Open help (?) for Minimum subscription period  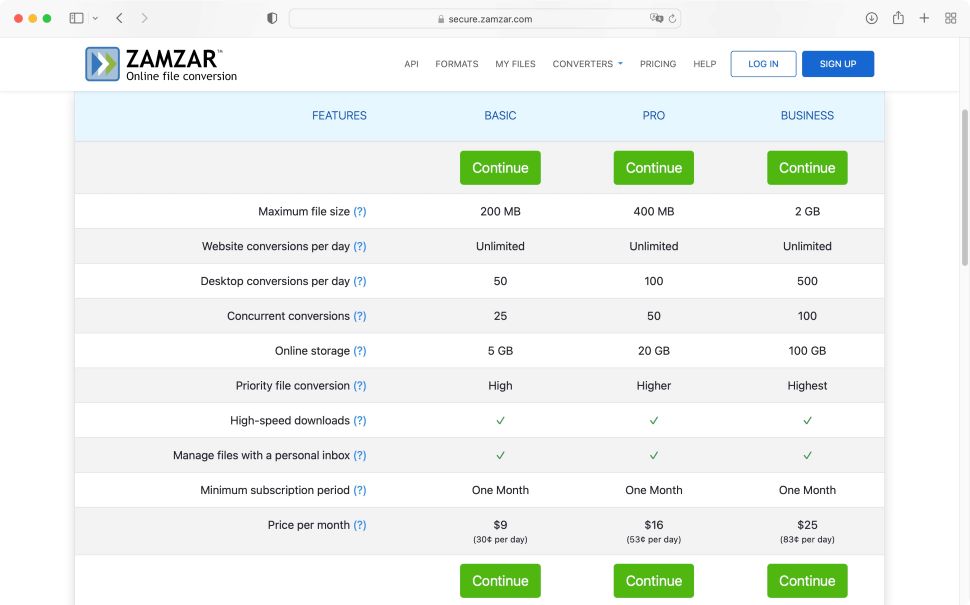359,490
